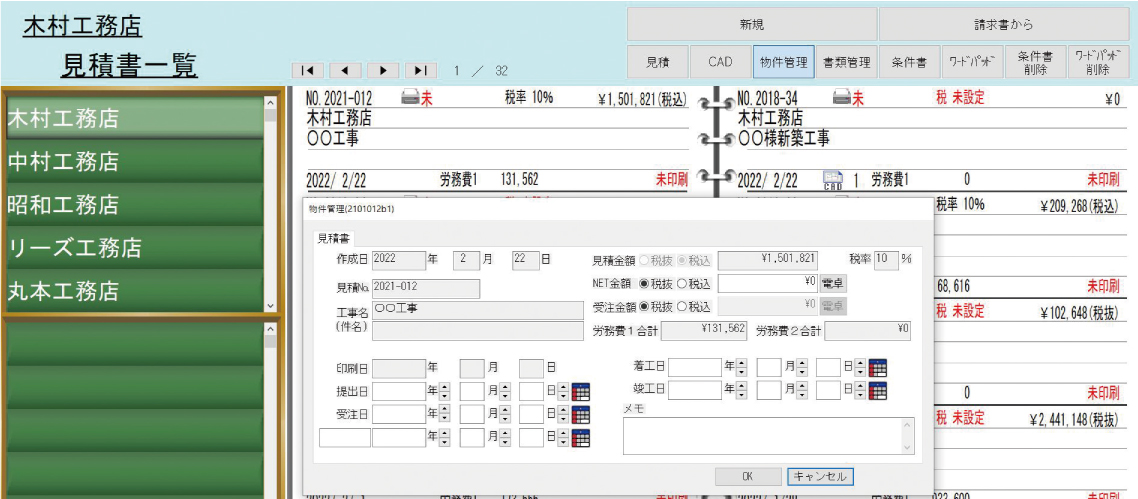
Task: Click the 竣工日 year stepper
Action: (x=741, y=391)
